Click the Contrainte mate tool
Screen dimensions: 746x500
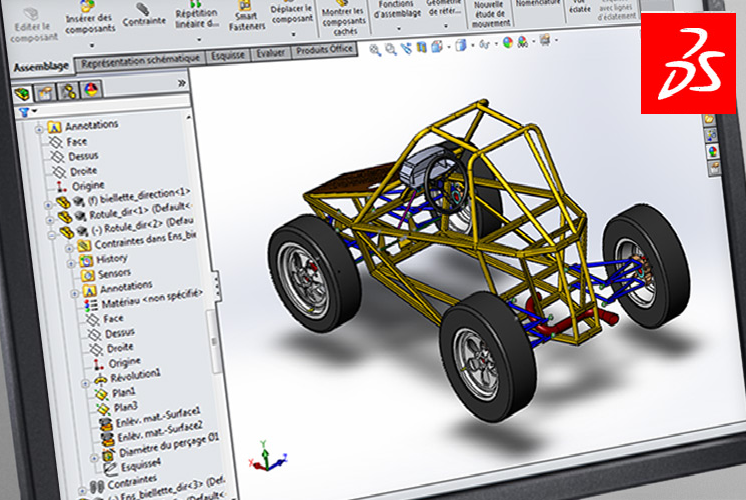[143, 20]
